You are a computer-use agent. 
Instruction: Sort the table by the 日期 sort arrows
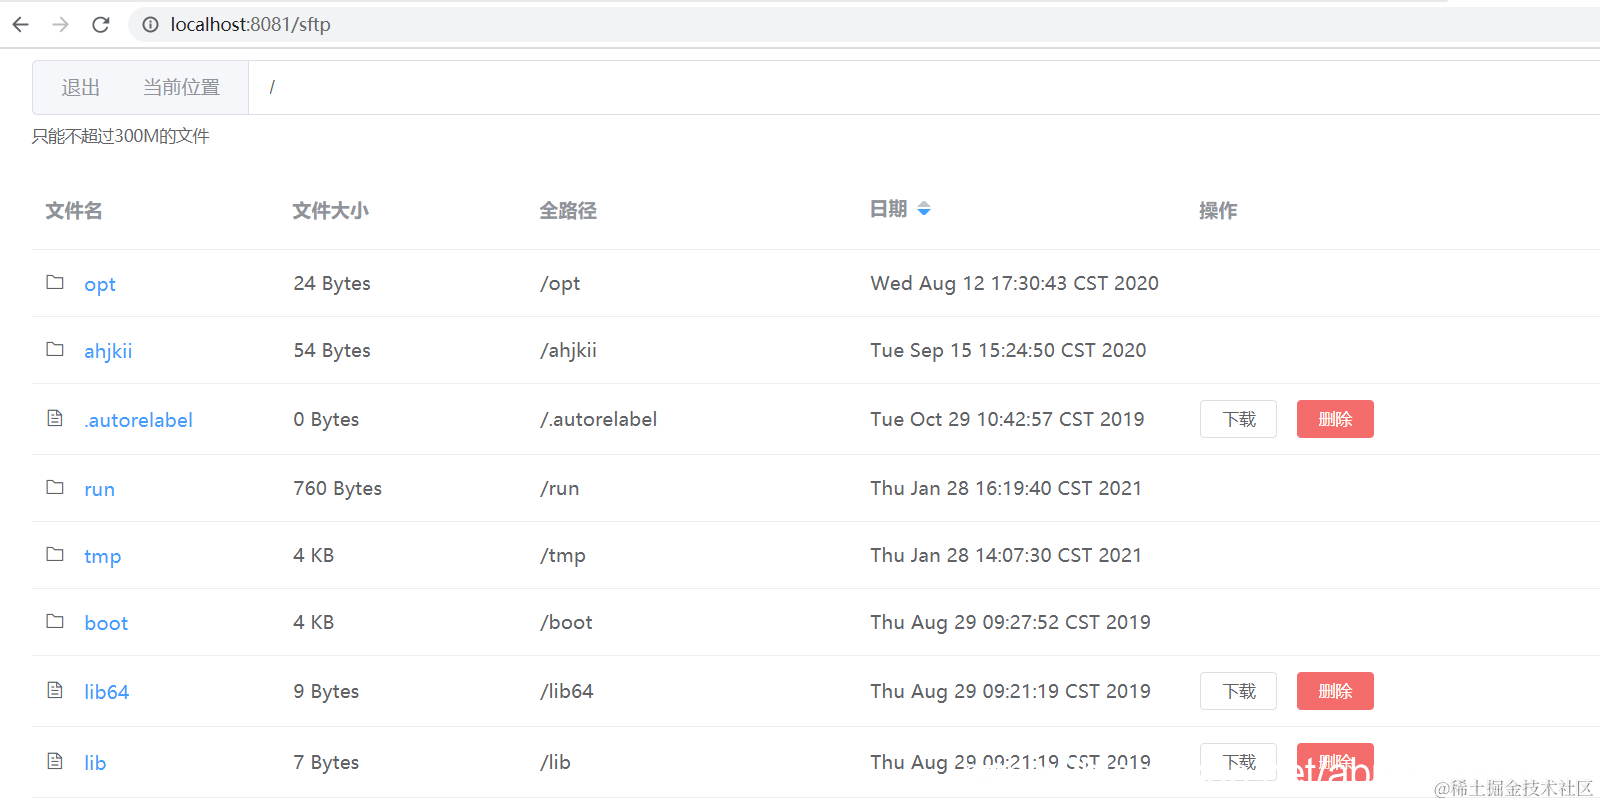tap(924, 208)
